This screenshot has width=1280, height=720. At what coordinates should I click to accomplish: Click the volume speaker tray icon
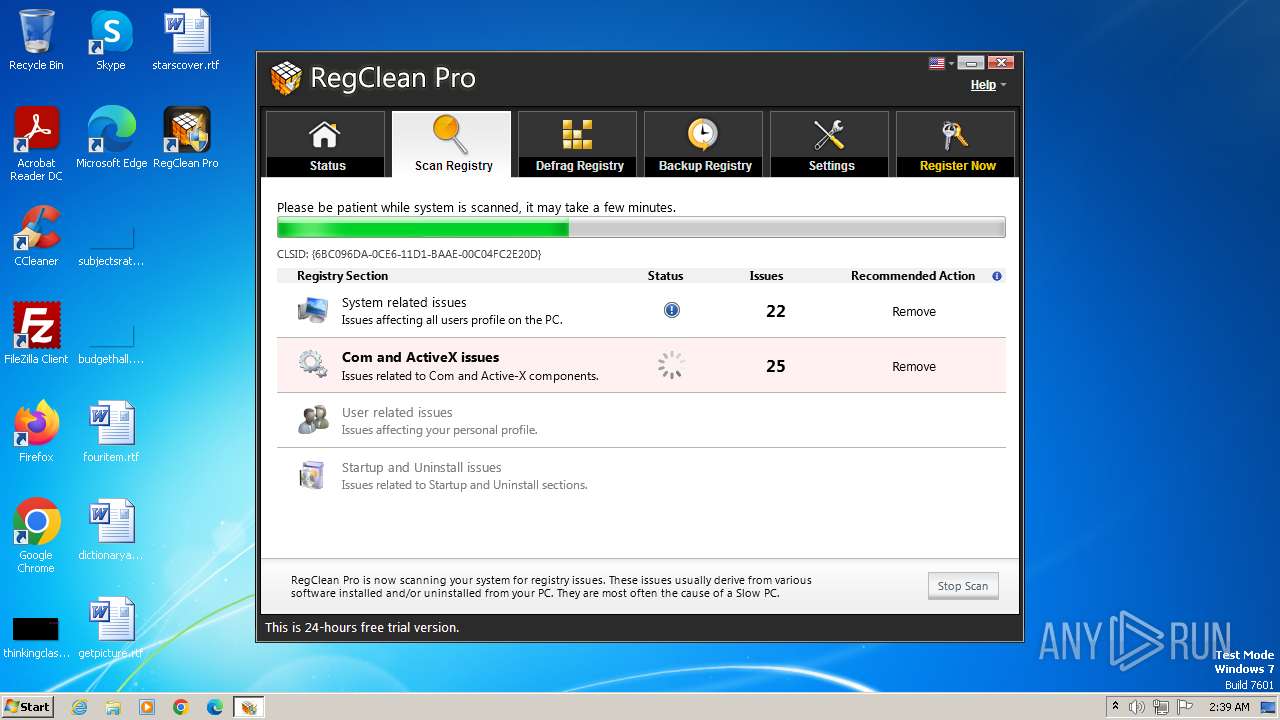pos(1136,707)
